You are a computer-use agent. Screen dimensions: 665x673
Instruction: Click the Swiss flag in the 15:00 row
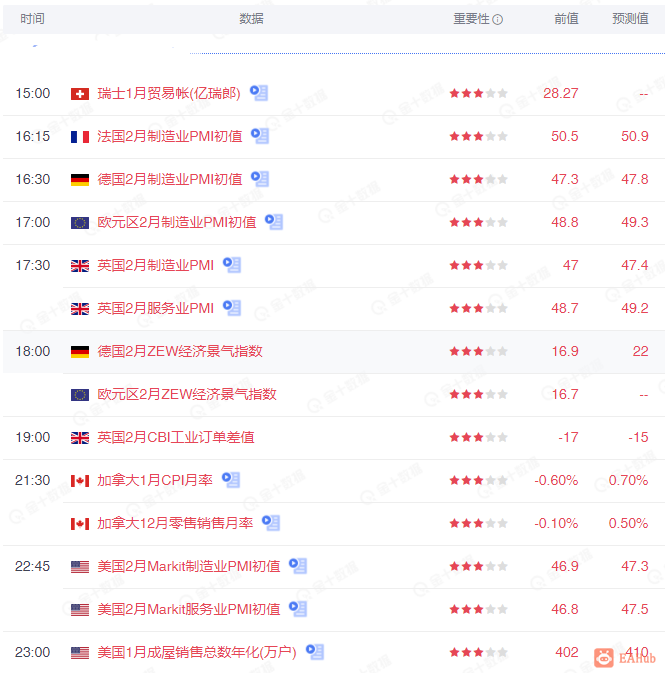pos(80,94)
